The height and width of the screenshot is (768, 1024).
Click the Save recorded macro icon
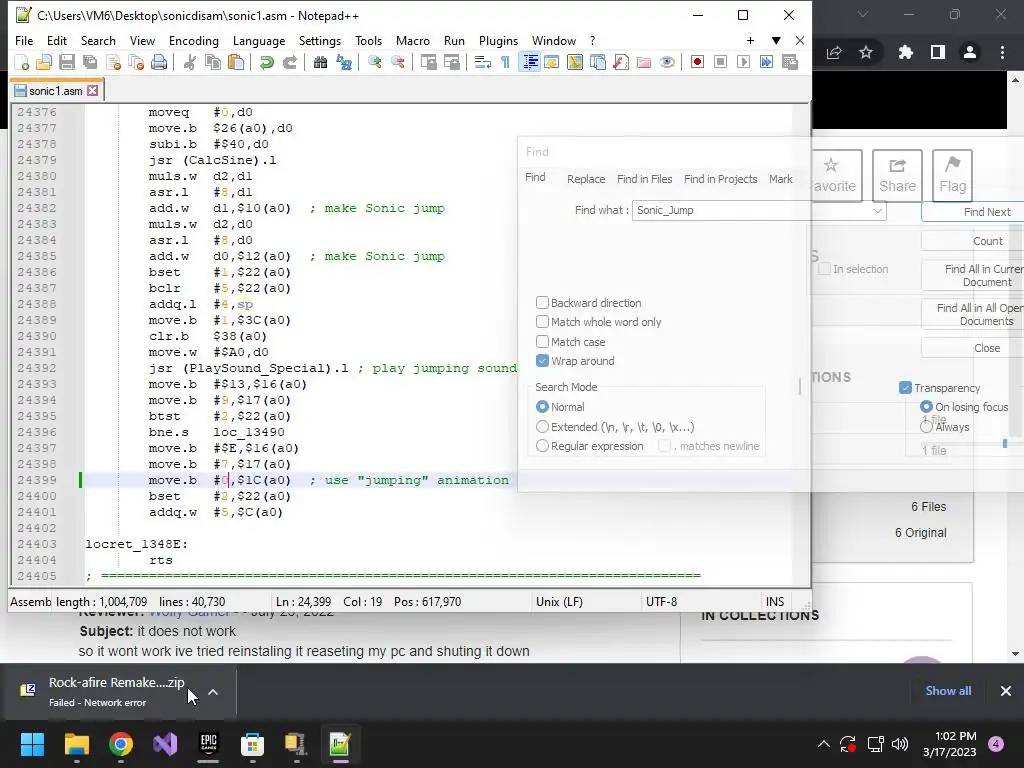(790, 62)
